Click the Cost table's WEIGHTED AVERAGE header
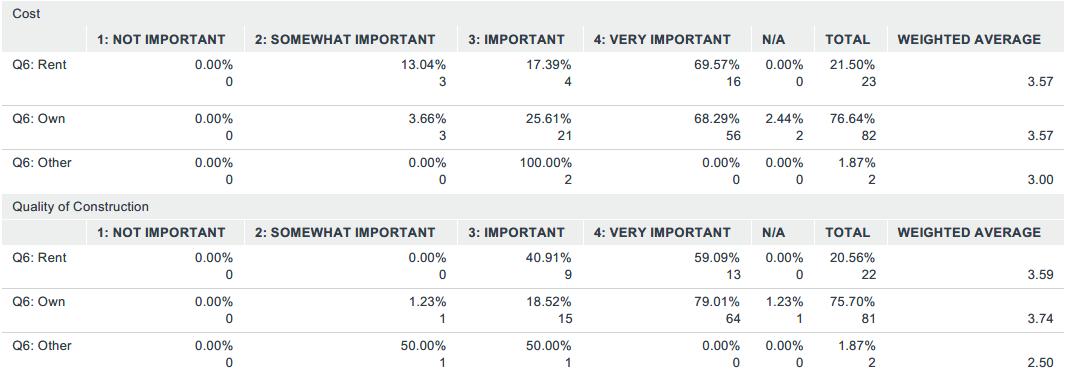 point(969,40)
